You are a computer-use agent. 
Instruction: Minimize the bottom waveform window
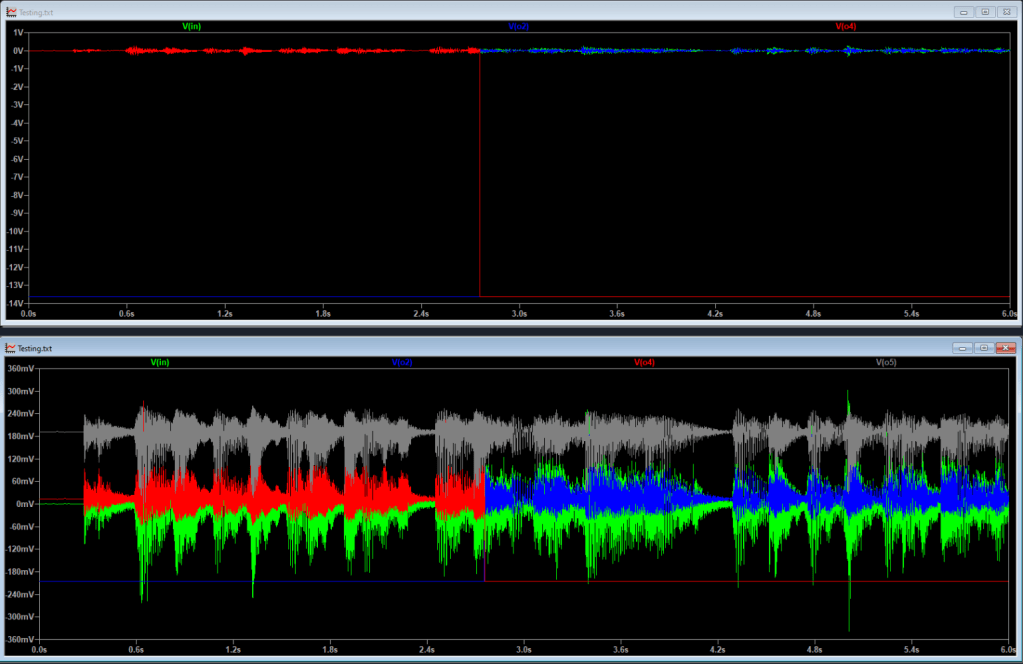pyautogui.click(x=962, y=348)
